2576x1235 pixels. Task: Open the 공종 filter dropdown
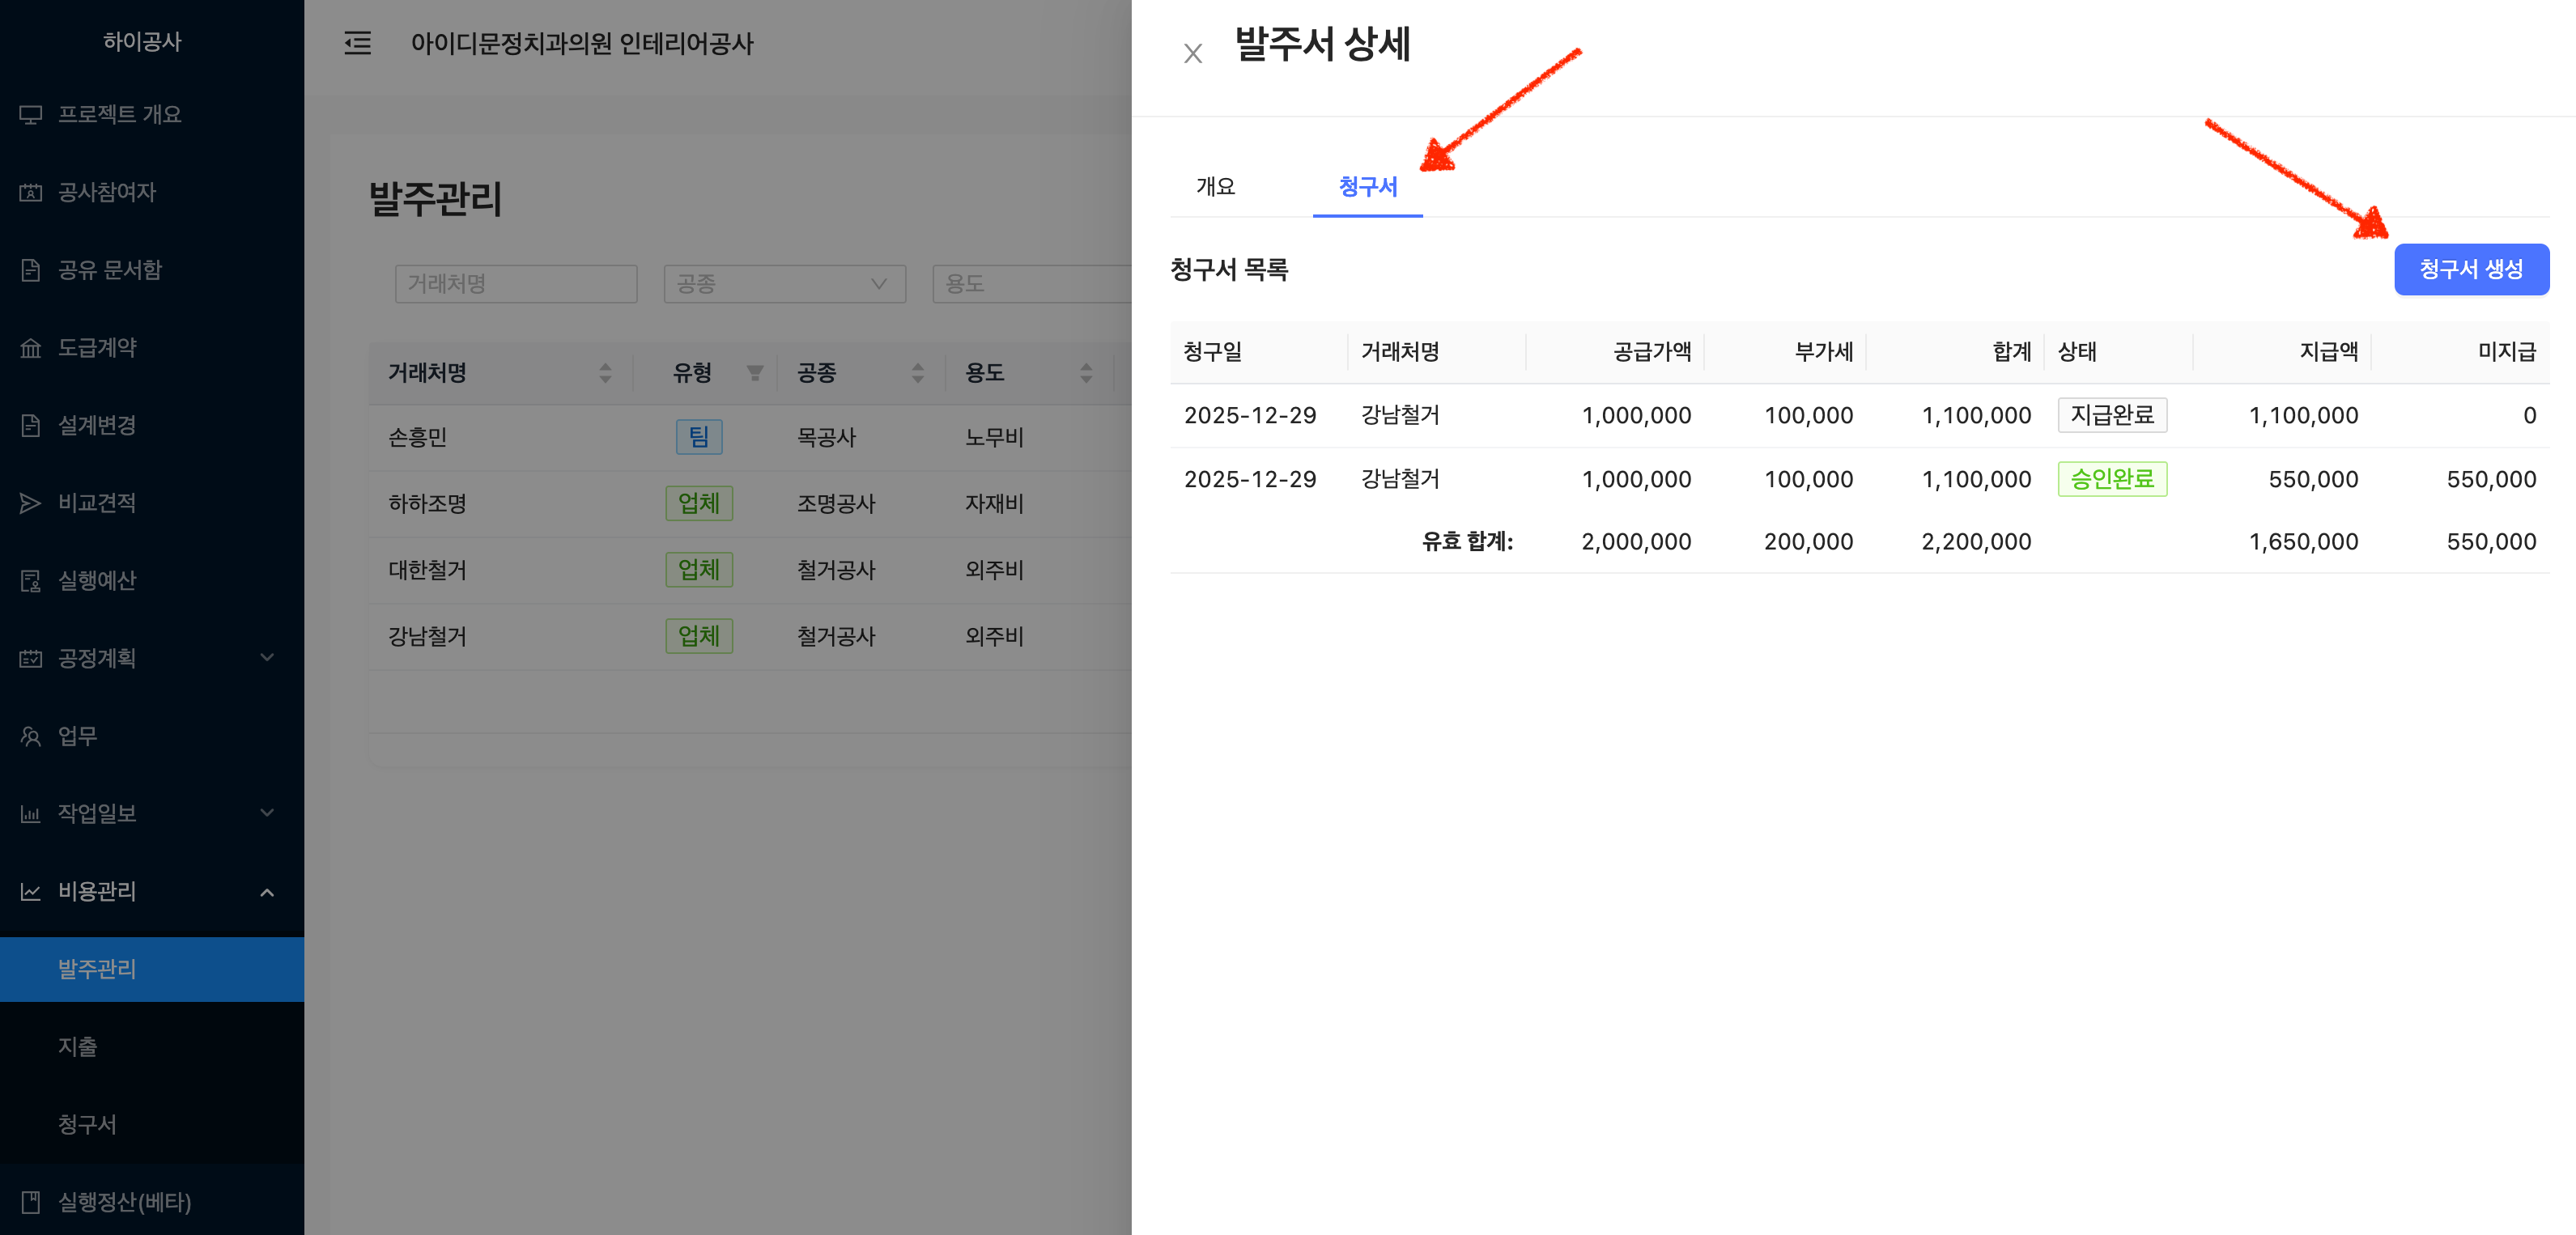click(x=784, y=284)
